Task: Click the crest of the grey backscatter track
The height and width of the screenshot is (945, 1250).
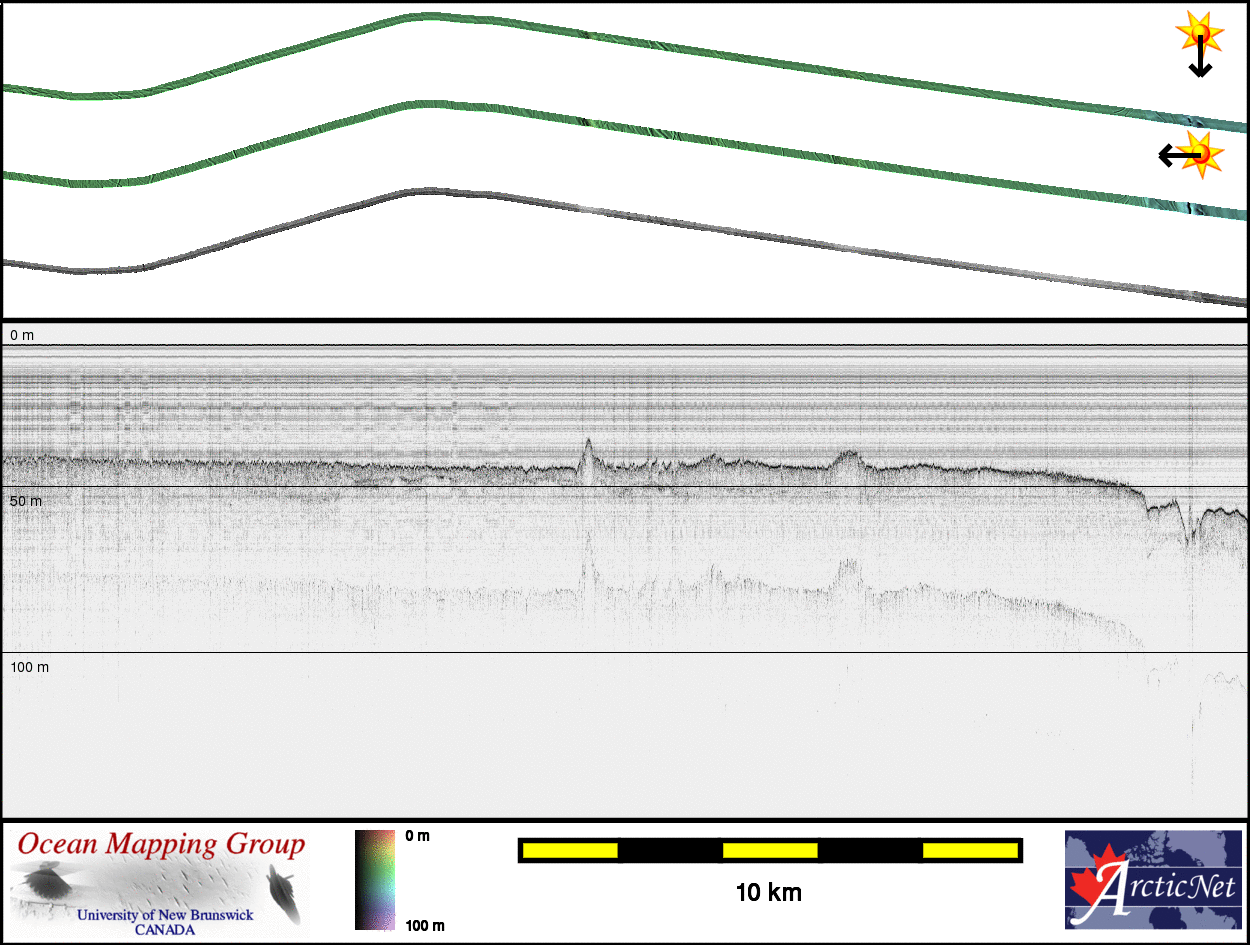Action: (425, 191)
